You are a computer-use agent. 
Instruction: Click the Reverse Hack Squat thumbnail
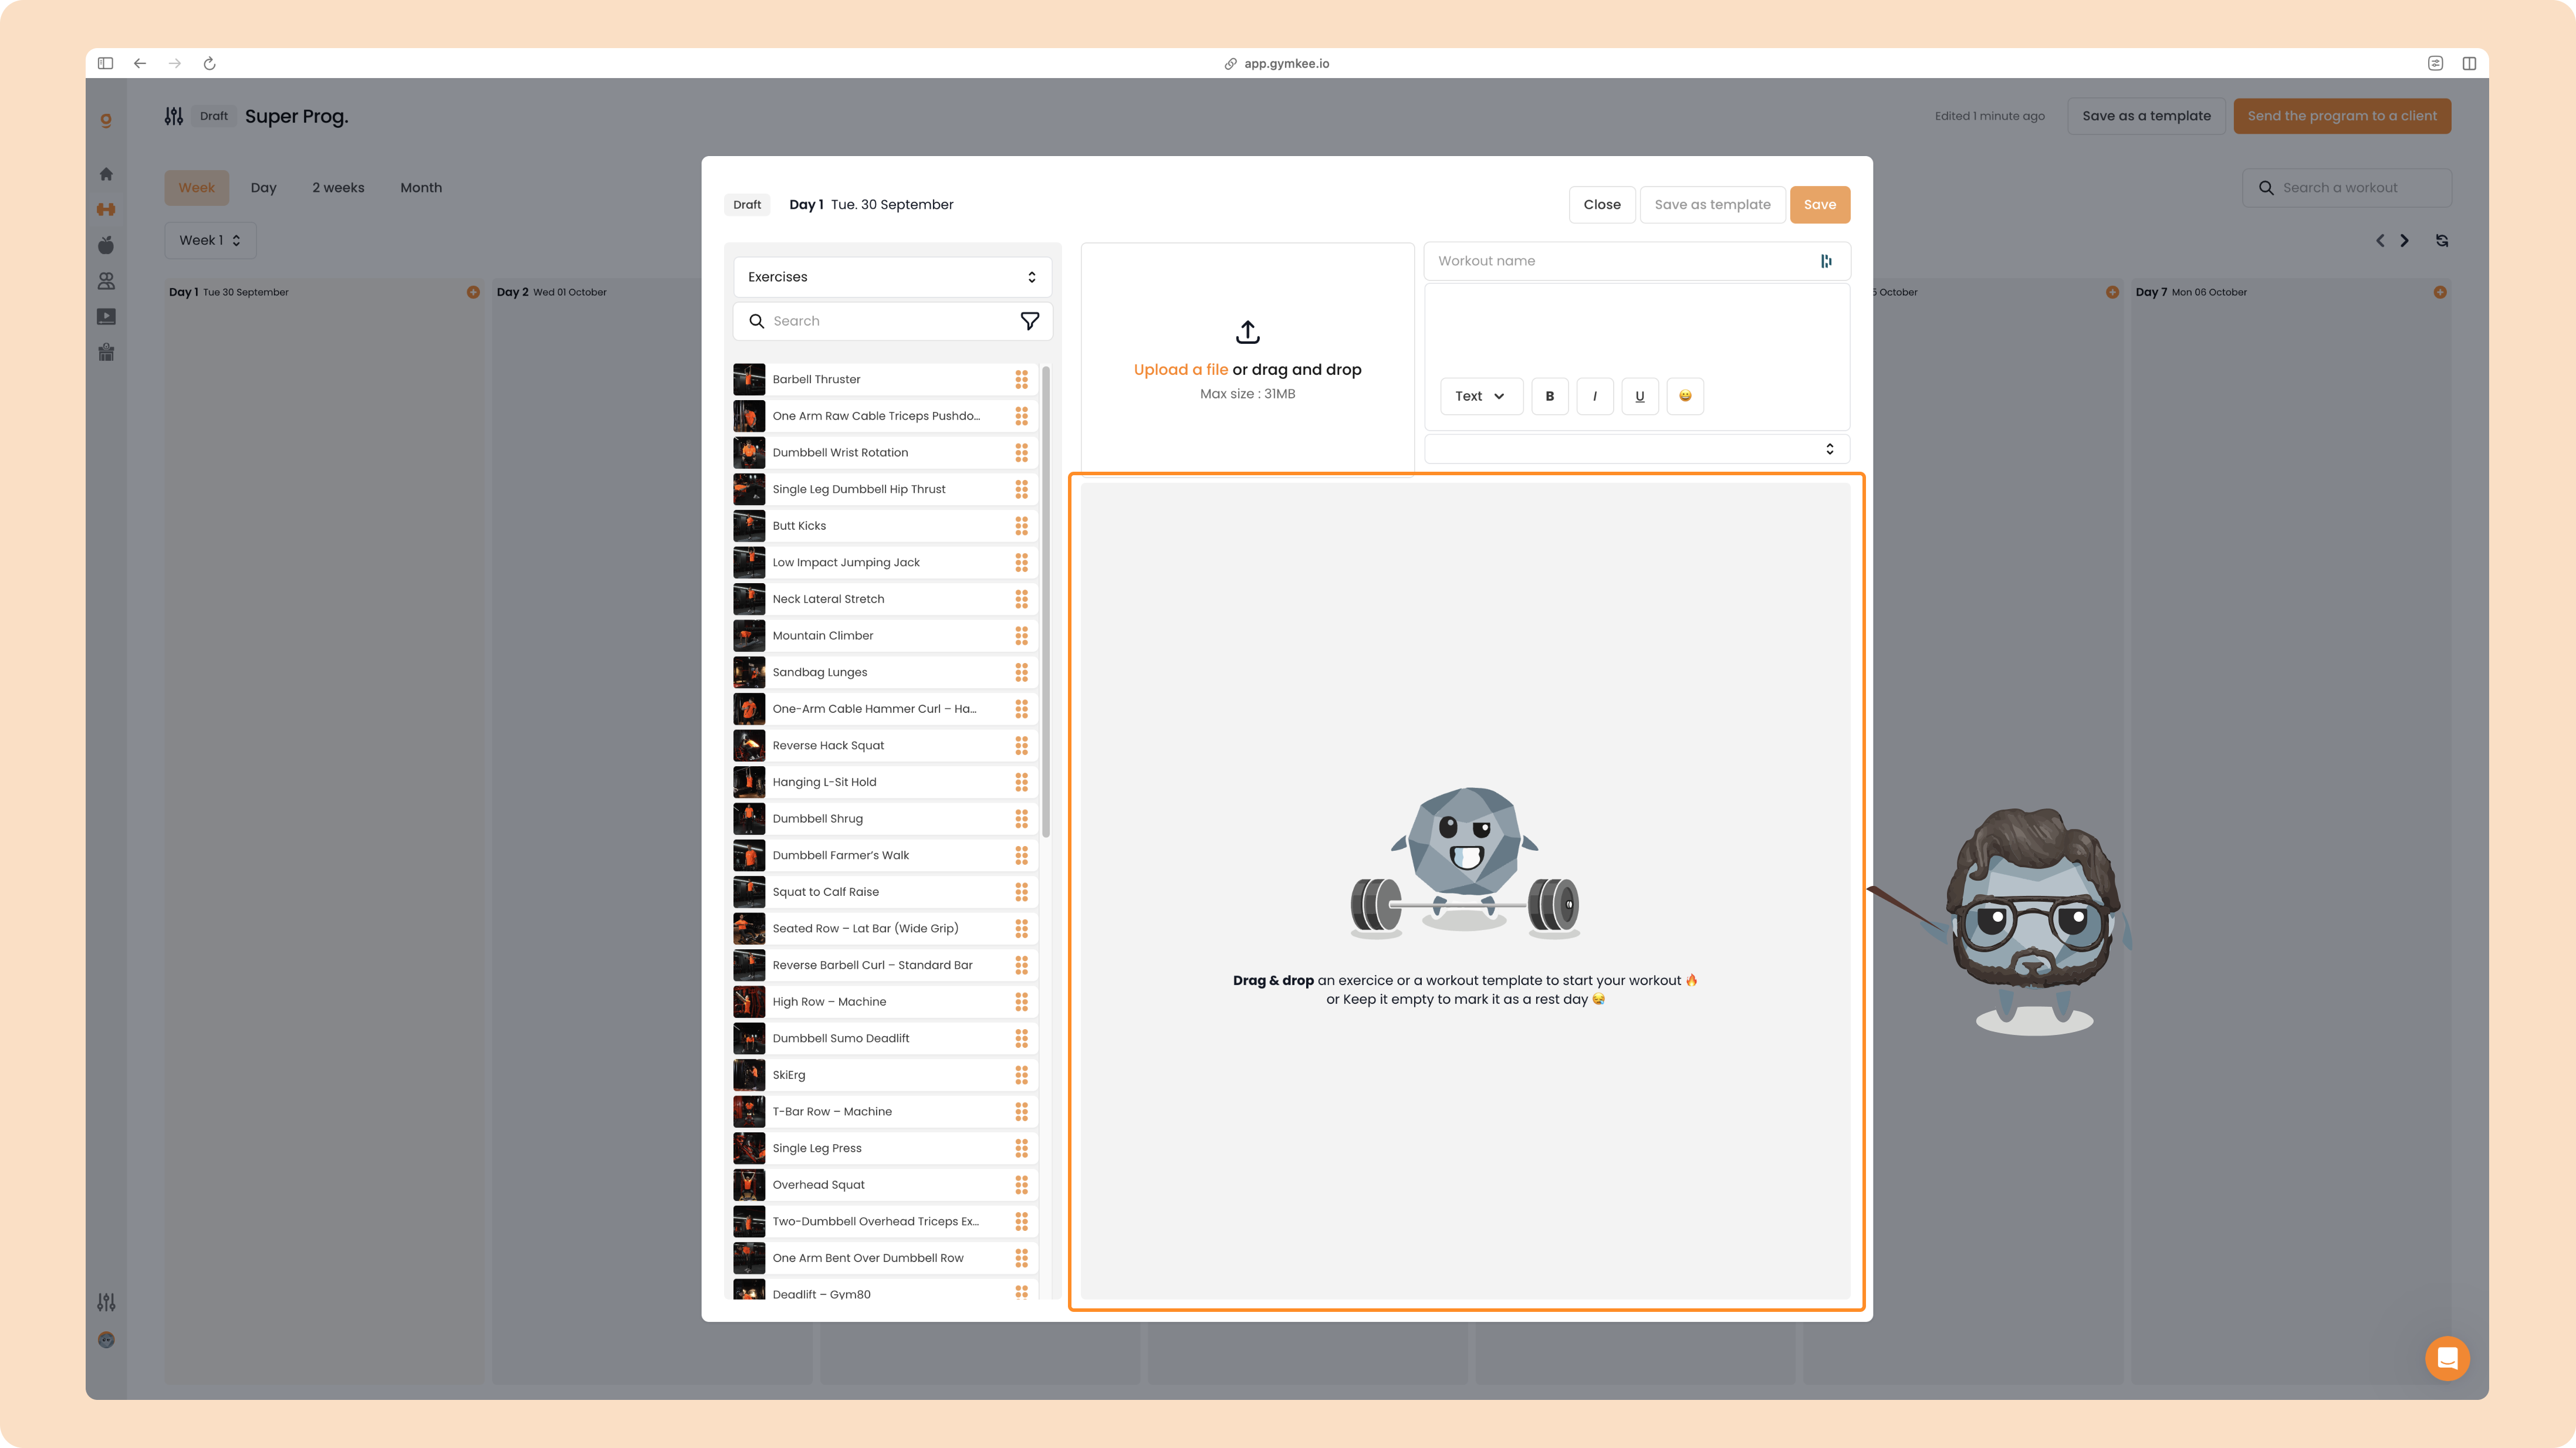click(x=749, y=746)
